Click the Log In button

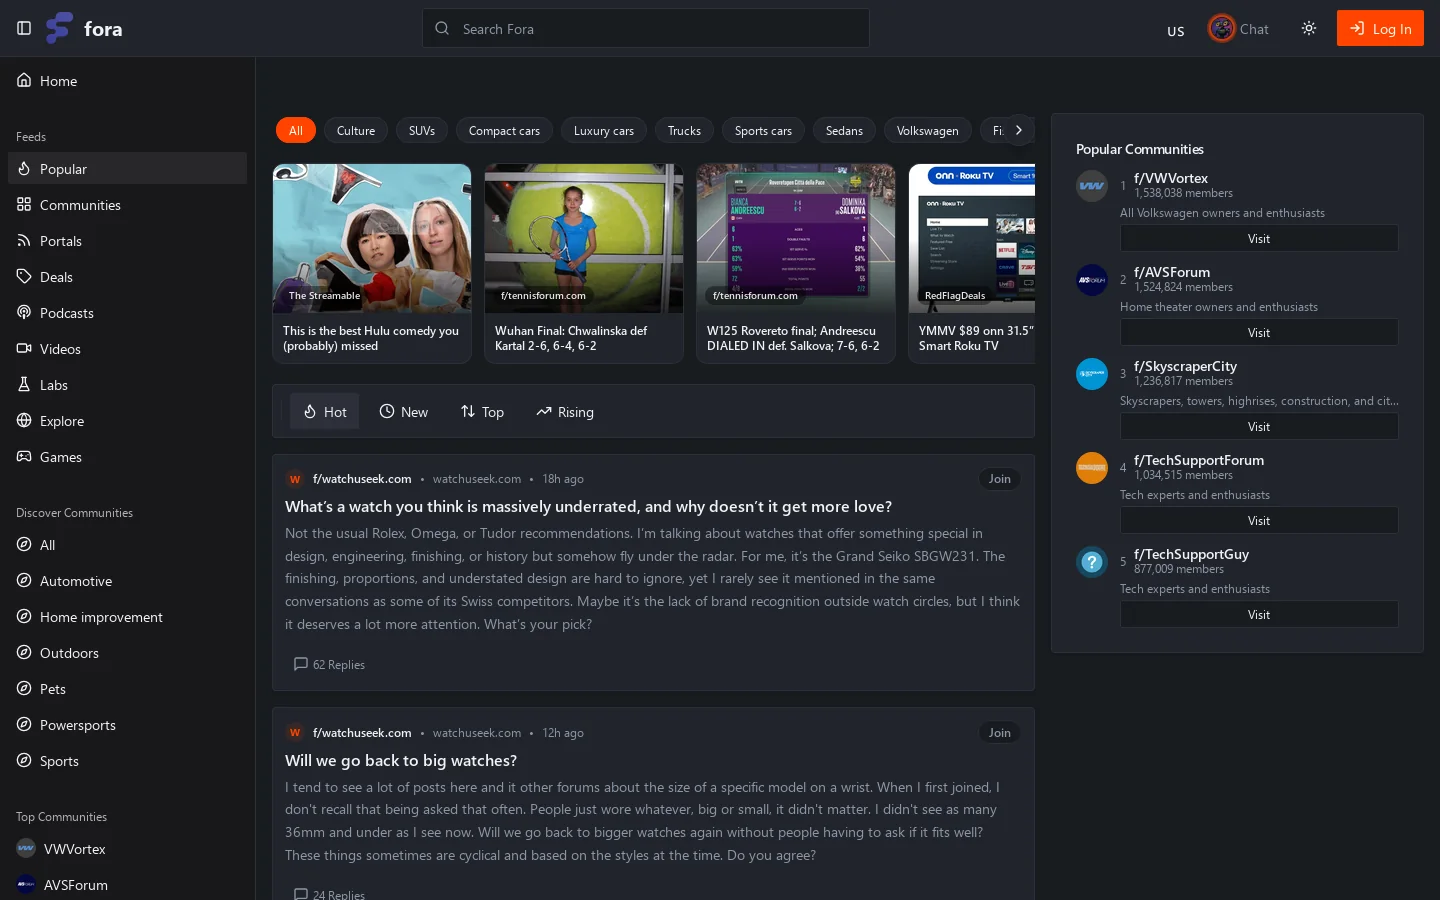[x=1380, y=28]
